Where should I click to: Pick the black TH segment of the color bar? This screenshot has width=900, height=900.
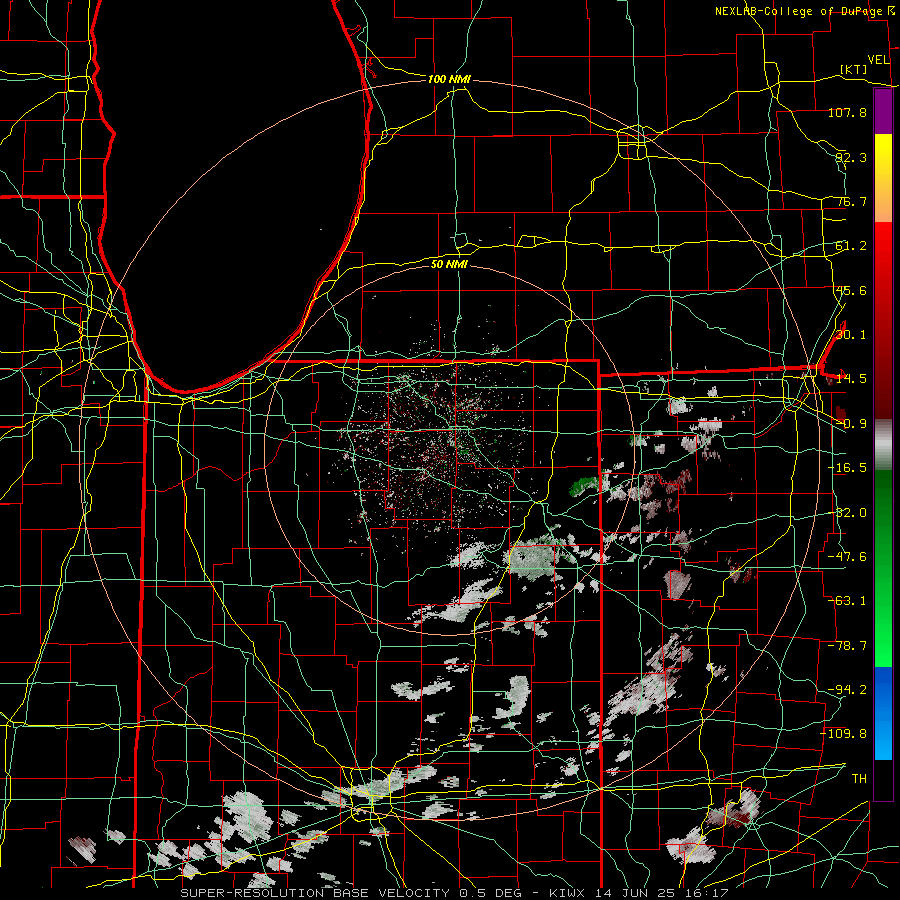click(883, 779)
